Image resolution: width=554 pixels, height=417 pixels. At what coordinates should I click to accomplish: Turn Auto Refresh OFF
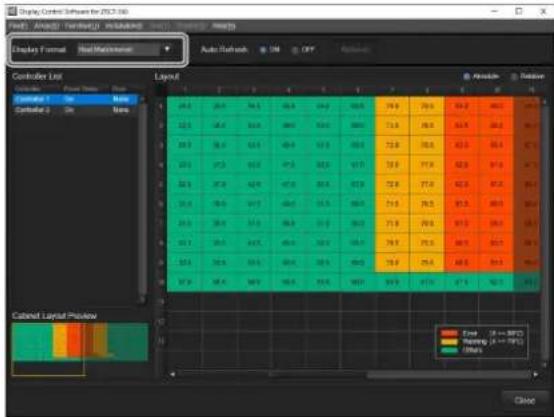point(295,50)
